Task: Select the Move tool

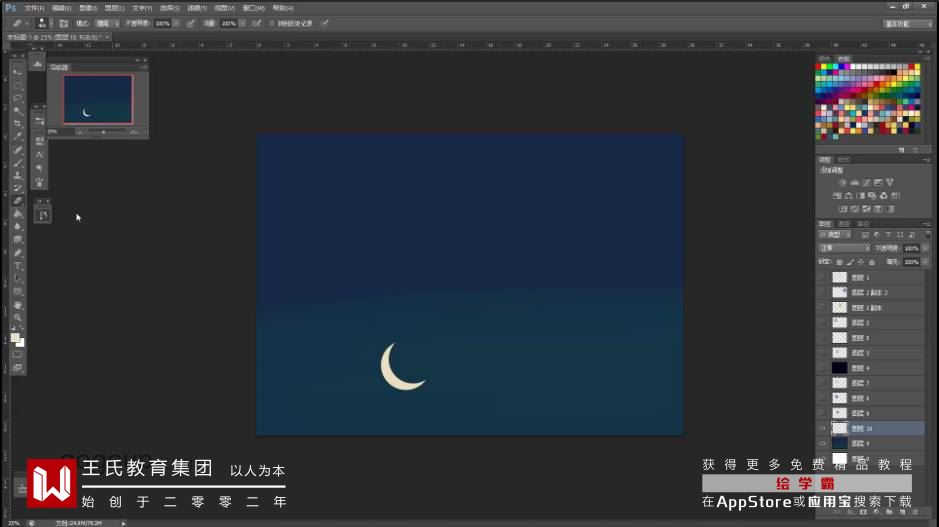Action: coord(18,72)
